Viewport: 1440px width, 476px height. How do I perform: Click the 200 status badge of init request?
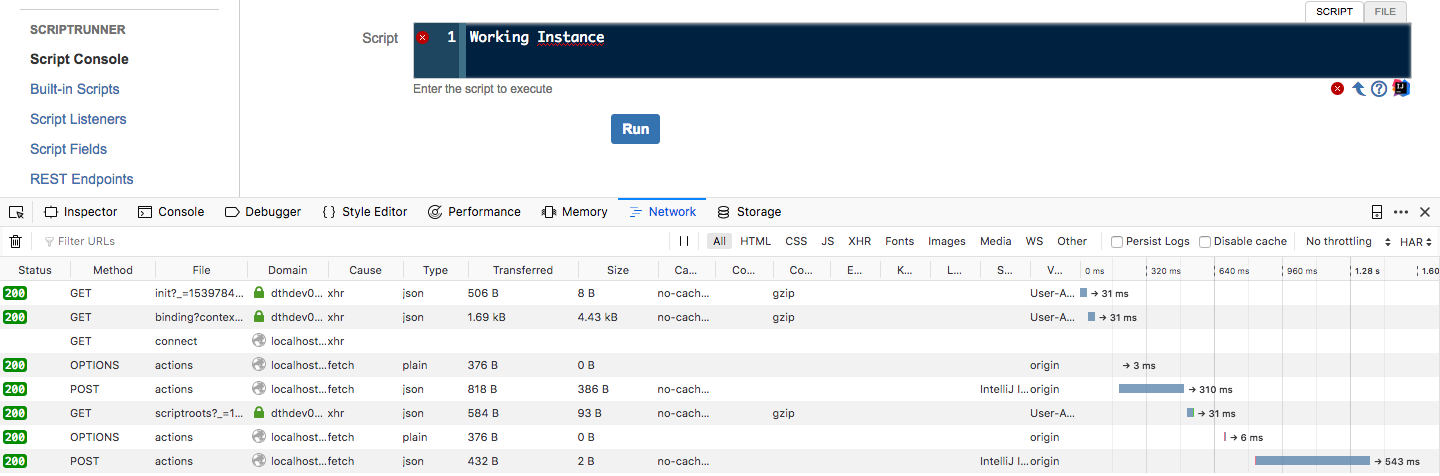tap(15, 293)
